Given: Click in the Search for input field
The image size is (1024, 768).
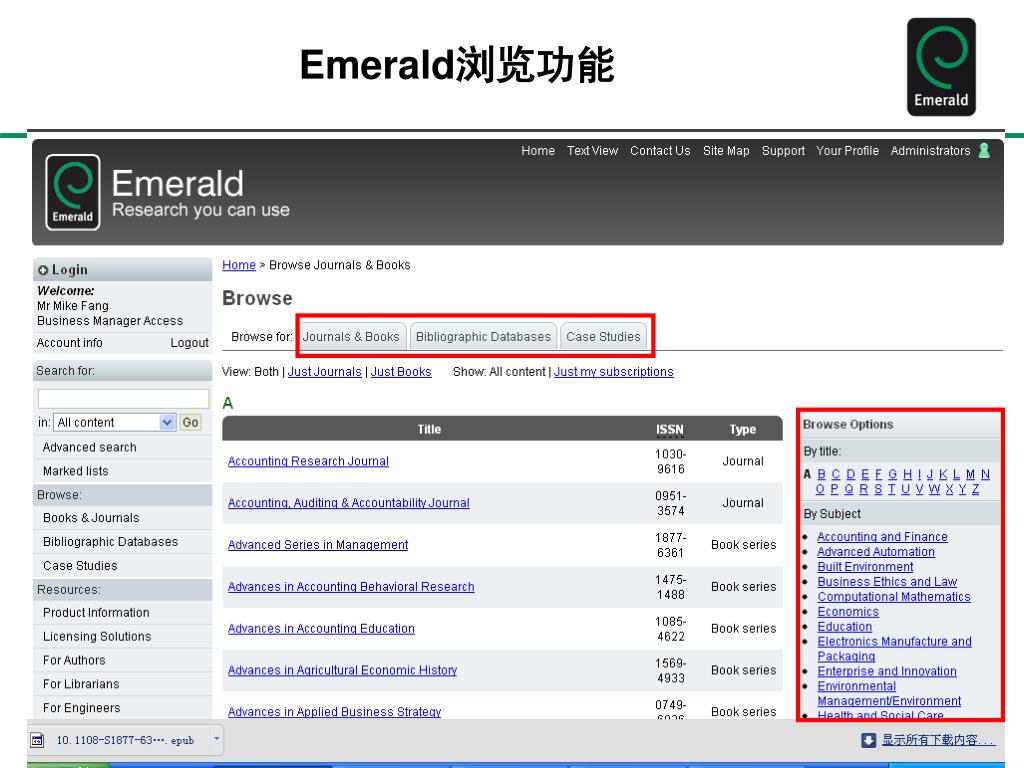Looking at the screenshot, I should point(123,398).
